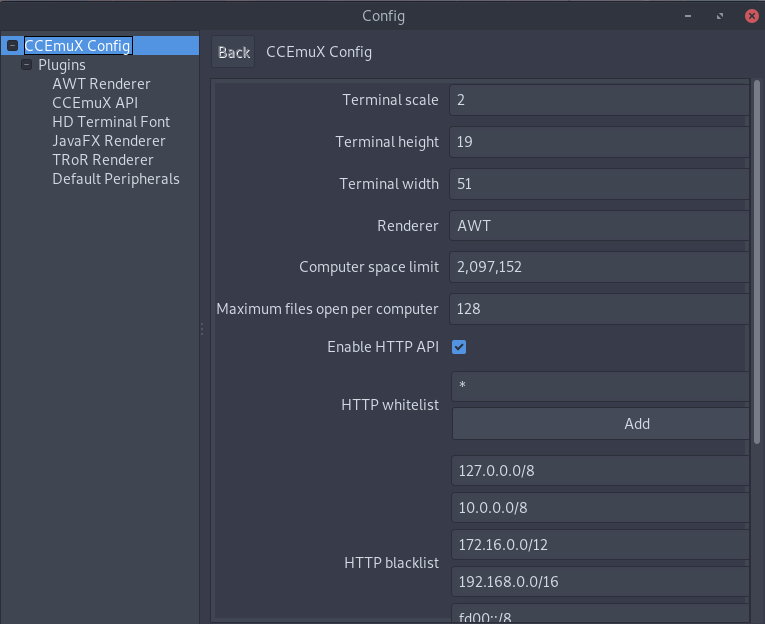The height and width of the screenshot is (624, 765).
Task: Disable the Enable HTTP API checkbox
Action: click(459, 347)
